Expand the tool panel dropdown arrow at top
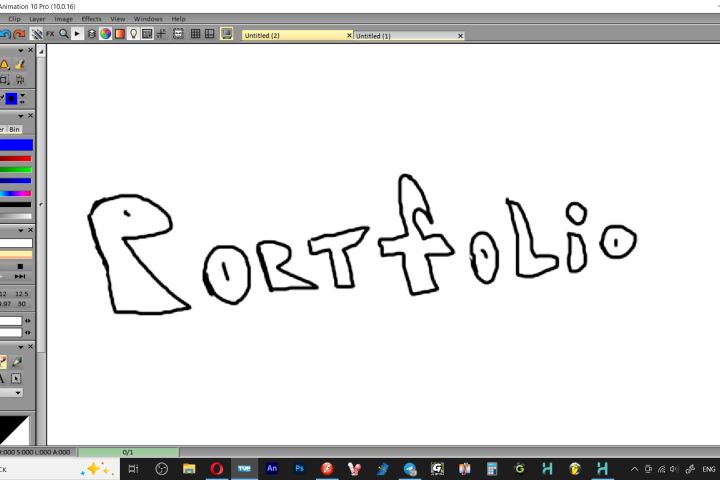 21,50
